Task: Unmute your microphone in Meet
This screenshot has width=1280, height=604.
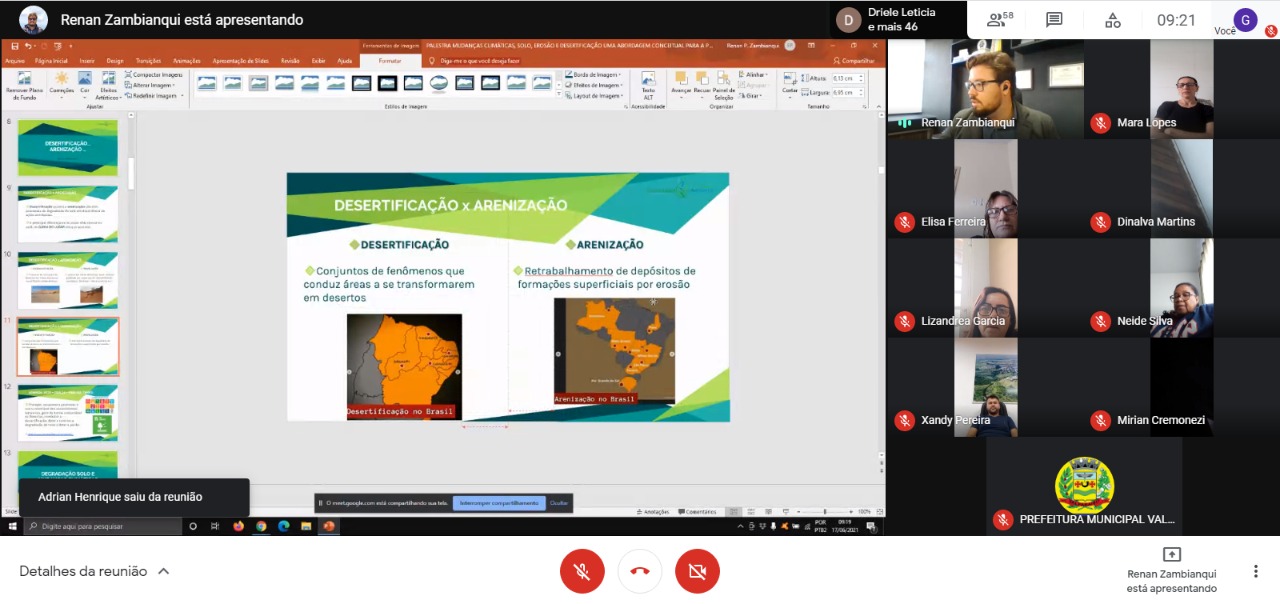Action: [x=582, y=572]
